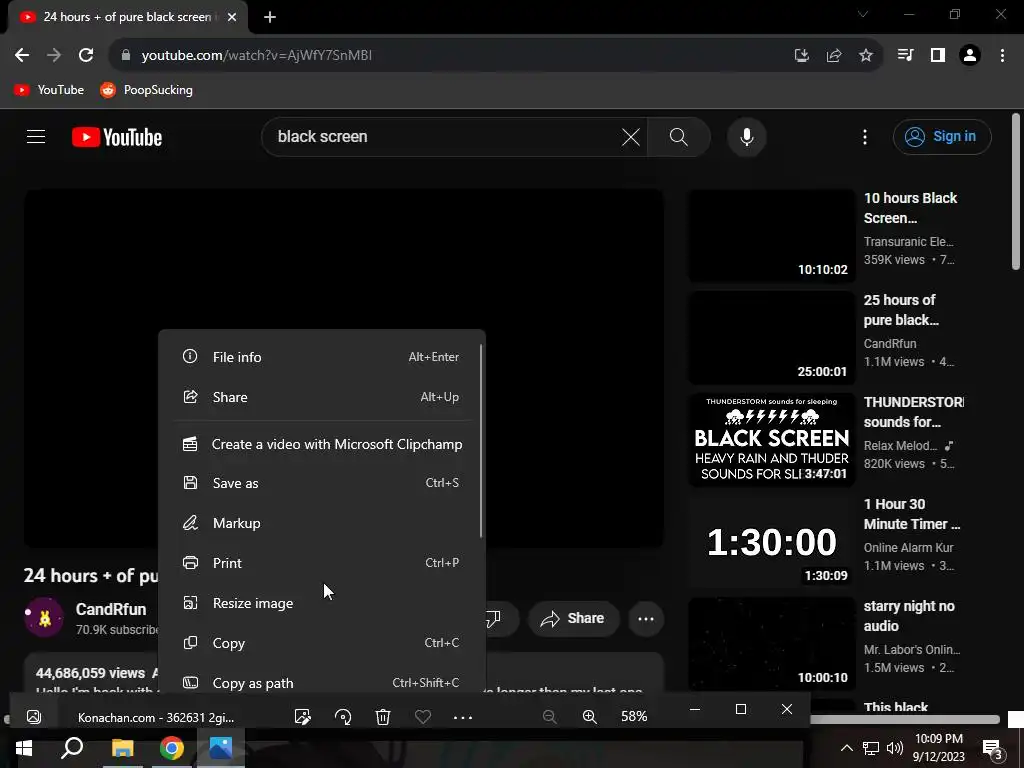1024x768 pixels.
Task: Rotate the image in Photos
Action: click(343, 717)
